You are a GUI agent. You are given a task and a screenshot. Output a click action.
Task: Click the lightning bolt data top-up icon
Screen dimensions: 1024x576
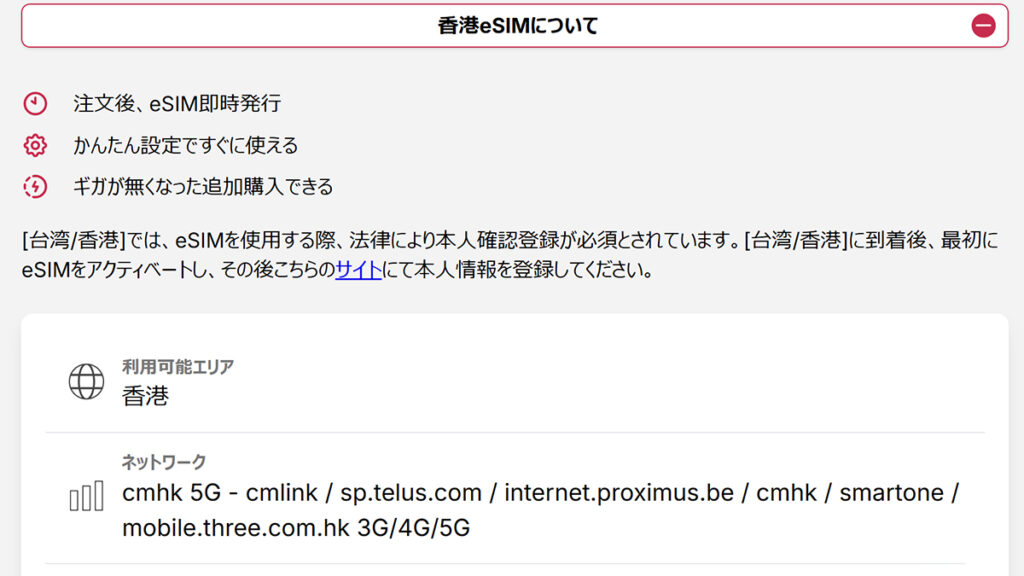pos(35,187)
